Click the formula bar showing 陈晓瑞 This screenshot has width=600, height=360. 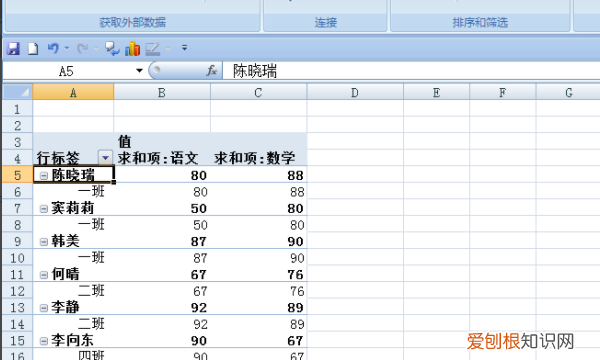point(411,70)
